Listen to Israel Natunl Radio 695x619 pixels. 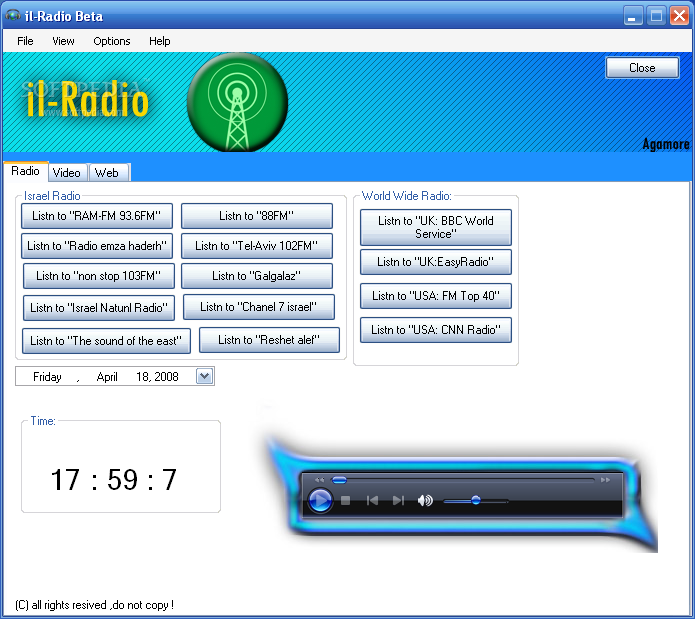coord(98,308)
